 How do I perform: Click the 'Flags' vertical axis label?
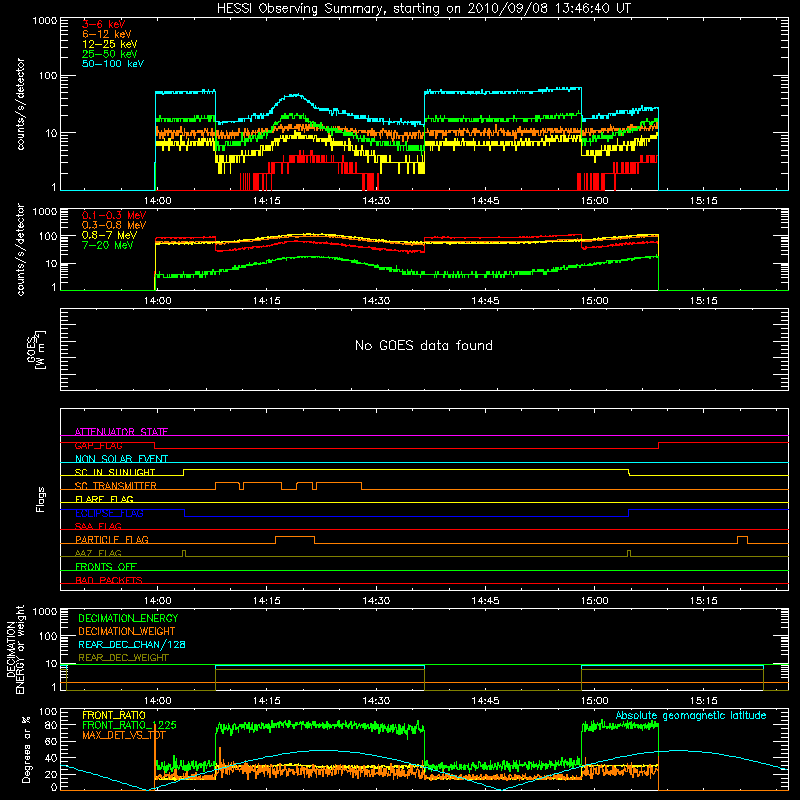40,499
